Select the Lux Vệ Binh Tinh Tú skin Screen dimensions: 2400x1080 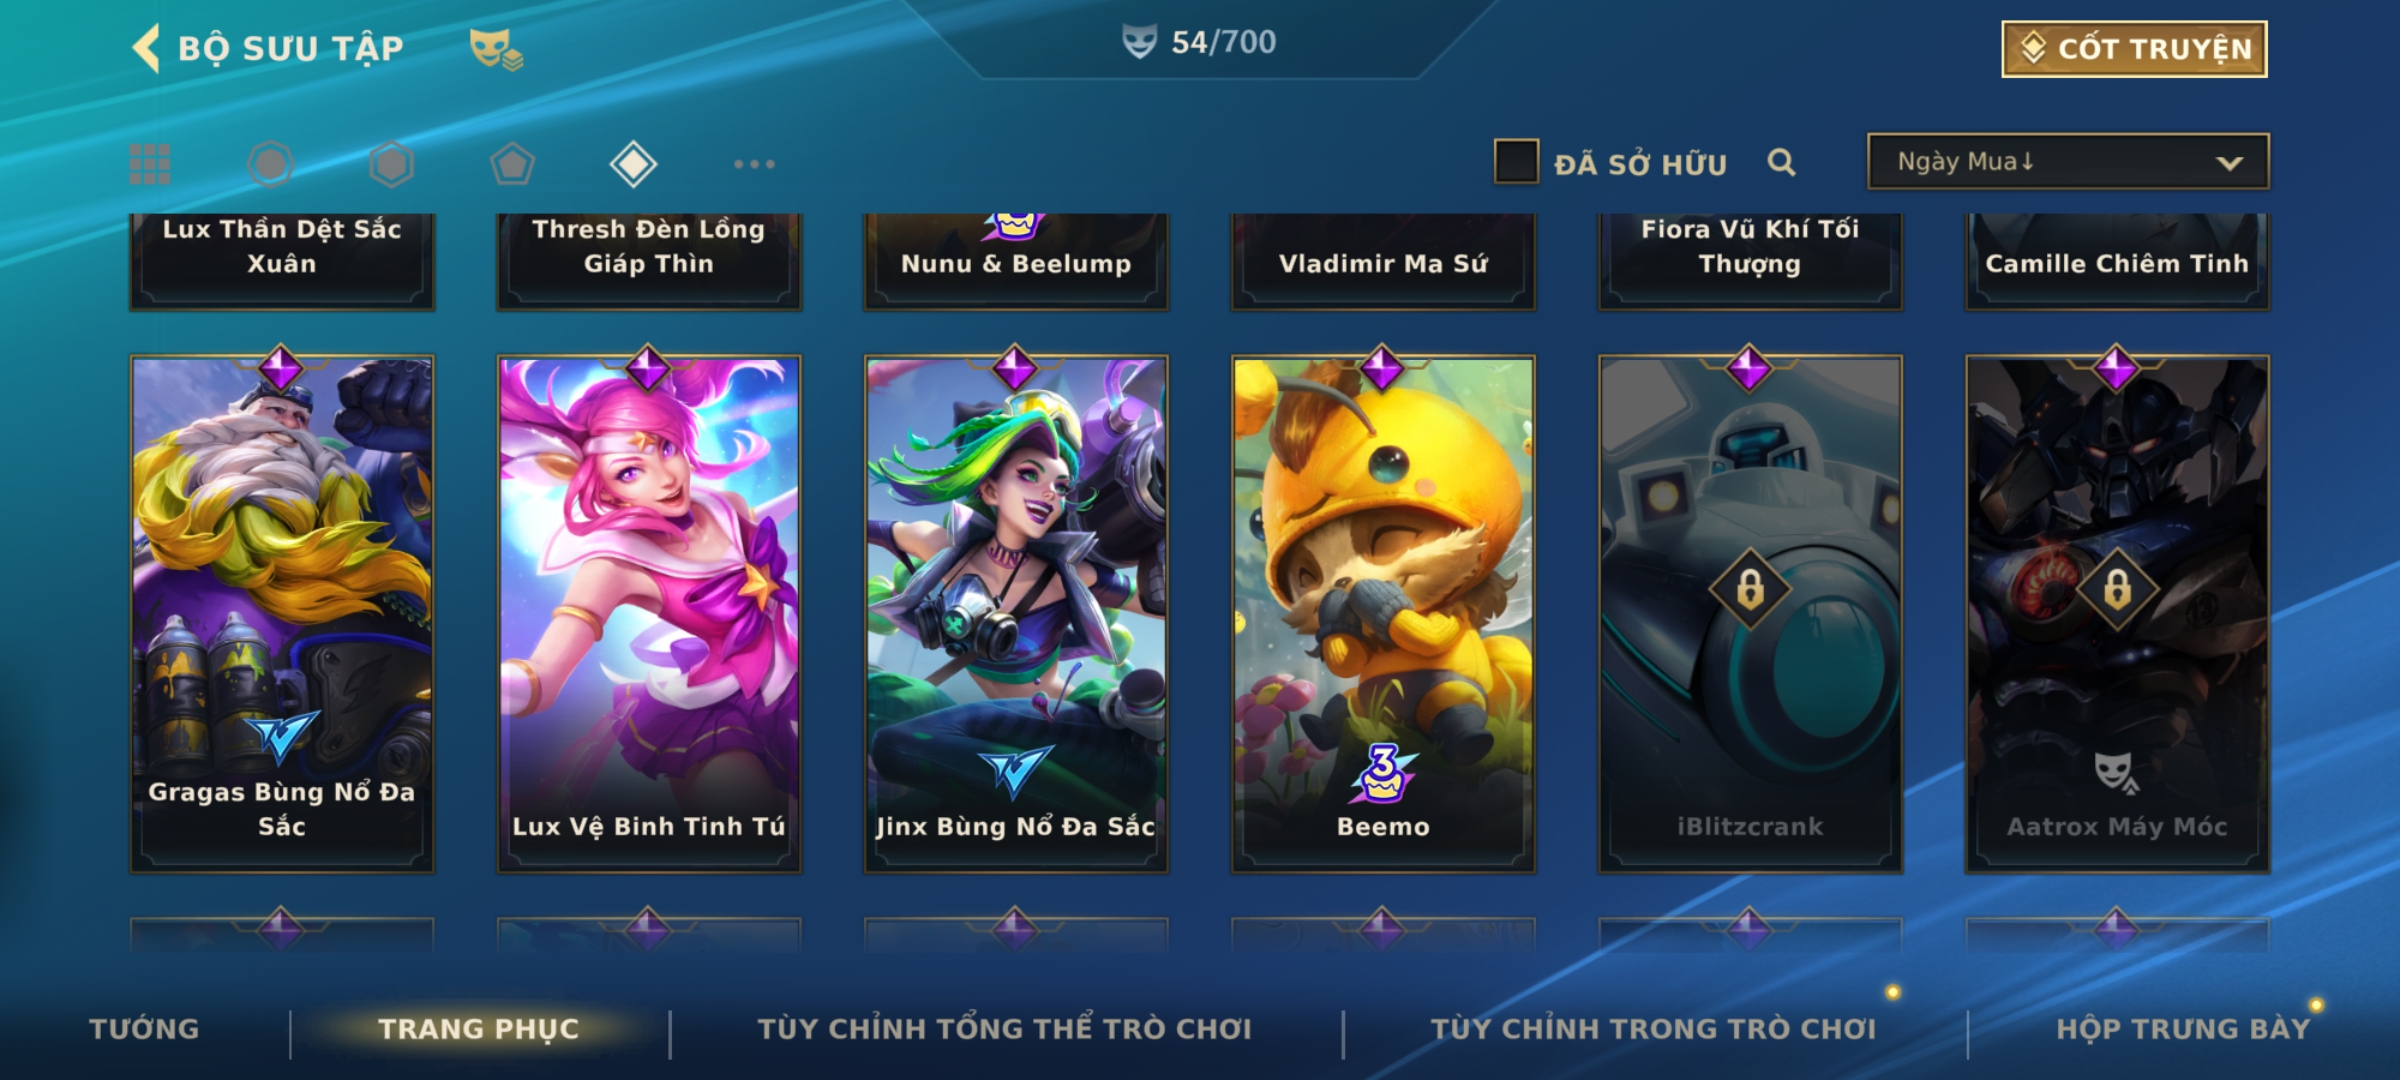point(649,614)
